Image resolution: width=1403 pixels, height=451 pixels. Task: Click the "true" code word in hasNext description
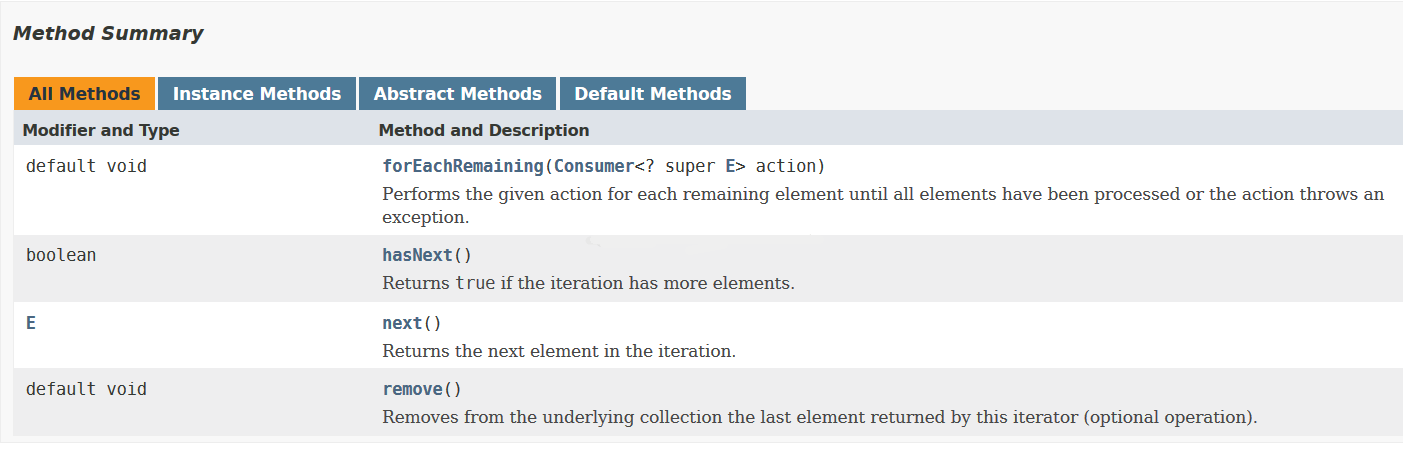[475, 283]
